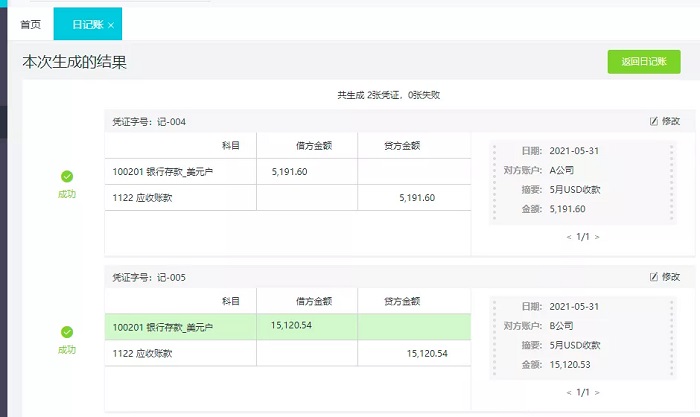Click the 凭证字号：记-004 header label
700x417 pixels.
point(149,121)
